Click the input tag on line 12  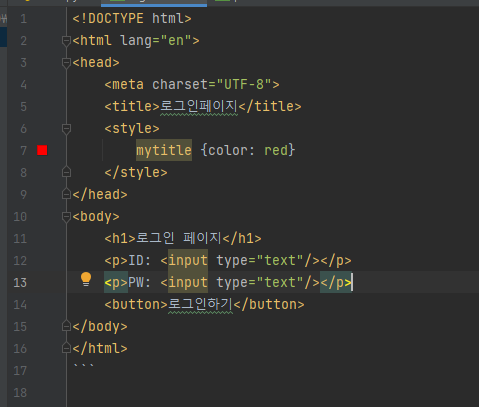[188, 260]
